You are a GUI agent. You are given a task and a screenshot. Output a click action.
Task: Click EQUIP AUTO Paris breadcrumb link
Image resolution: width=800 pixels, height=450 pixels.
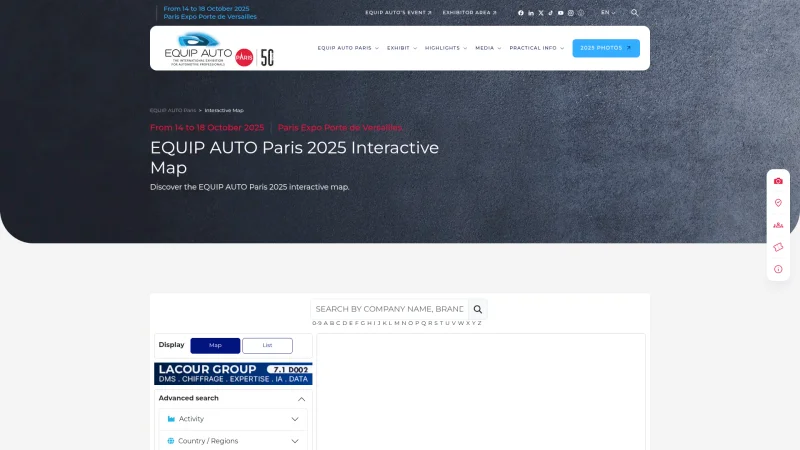pos(173,110)
